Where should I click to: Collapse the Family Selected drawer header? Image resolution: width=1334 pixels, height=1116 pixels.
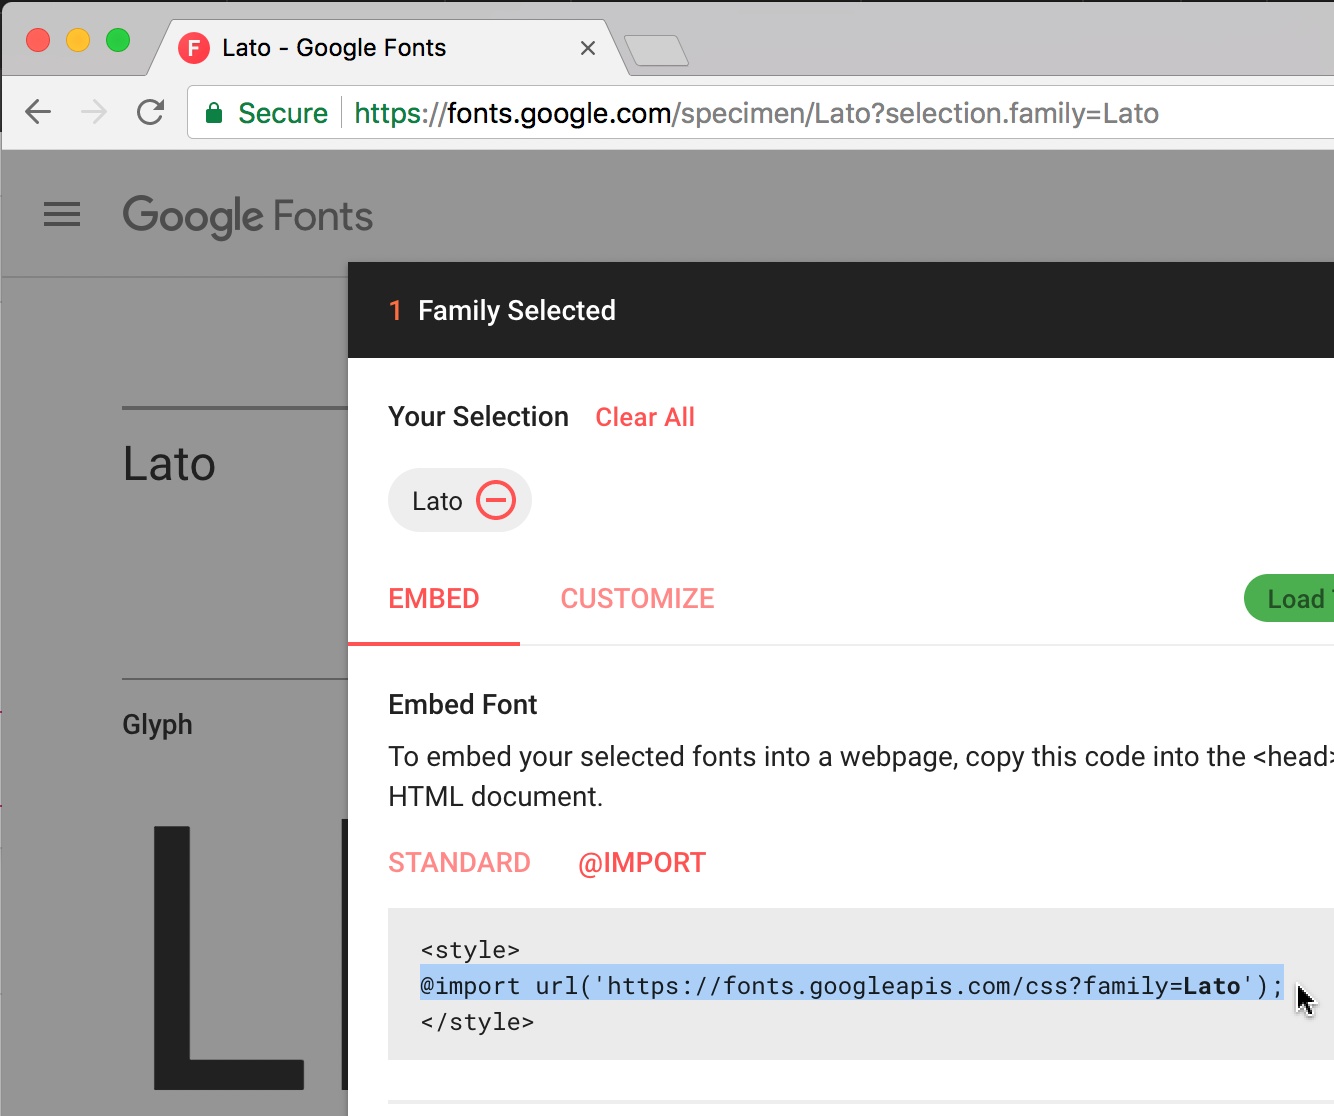[841, 310]
